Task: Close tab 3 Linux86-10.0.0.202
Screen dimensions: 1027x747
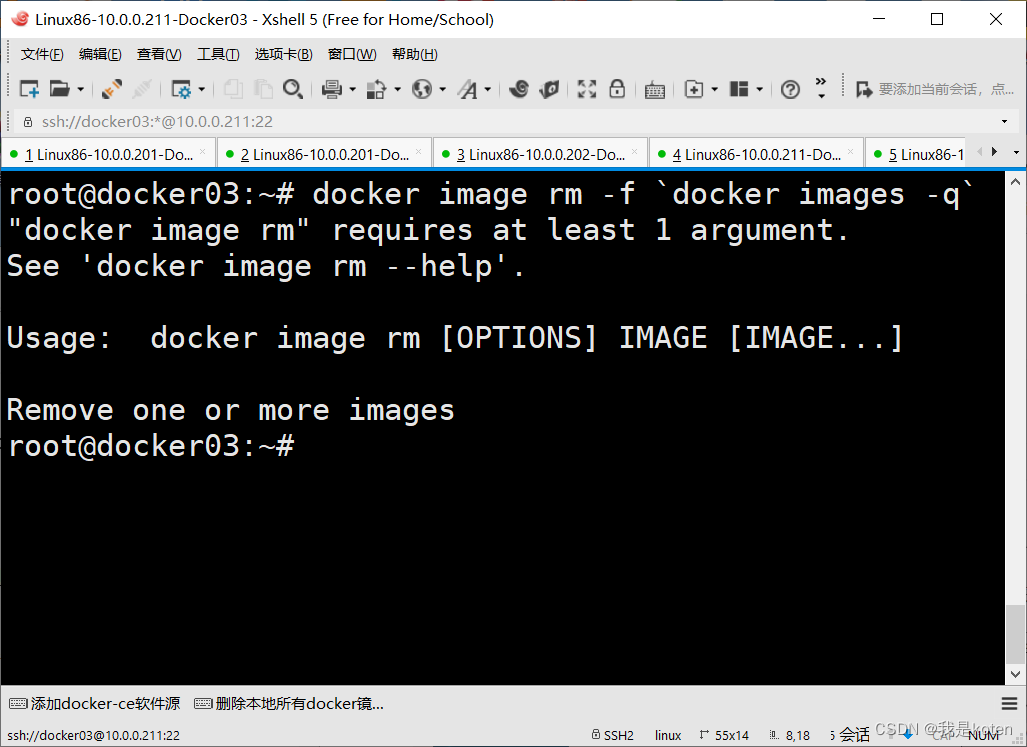Action: pyautogui.click(x=635, y=152)
